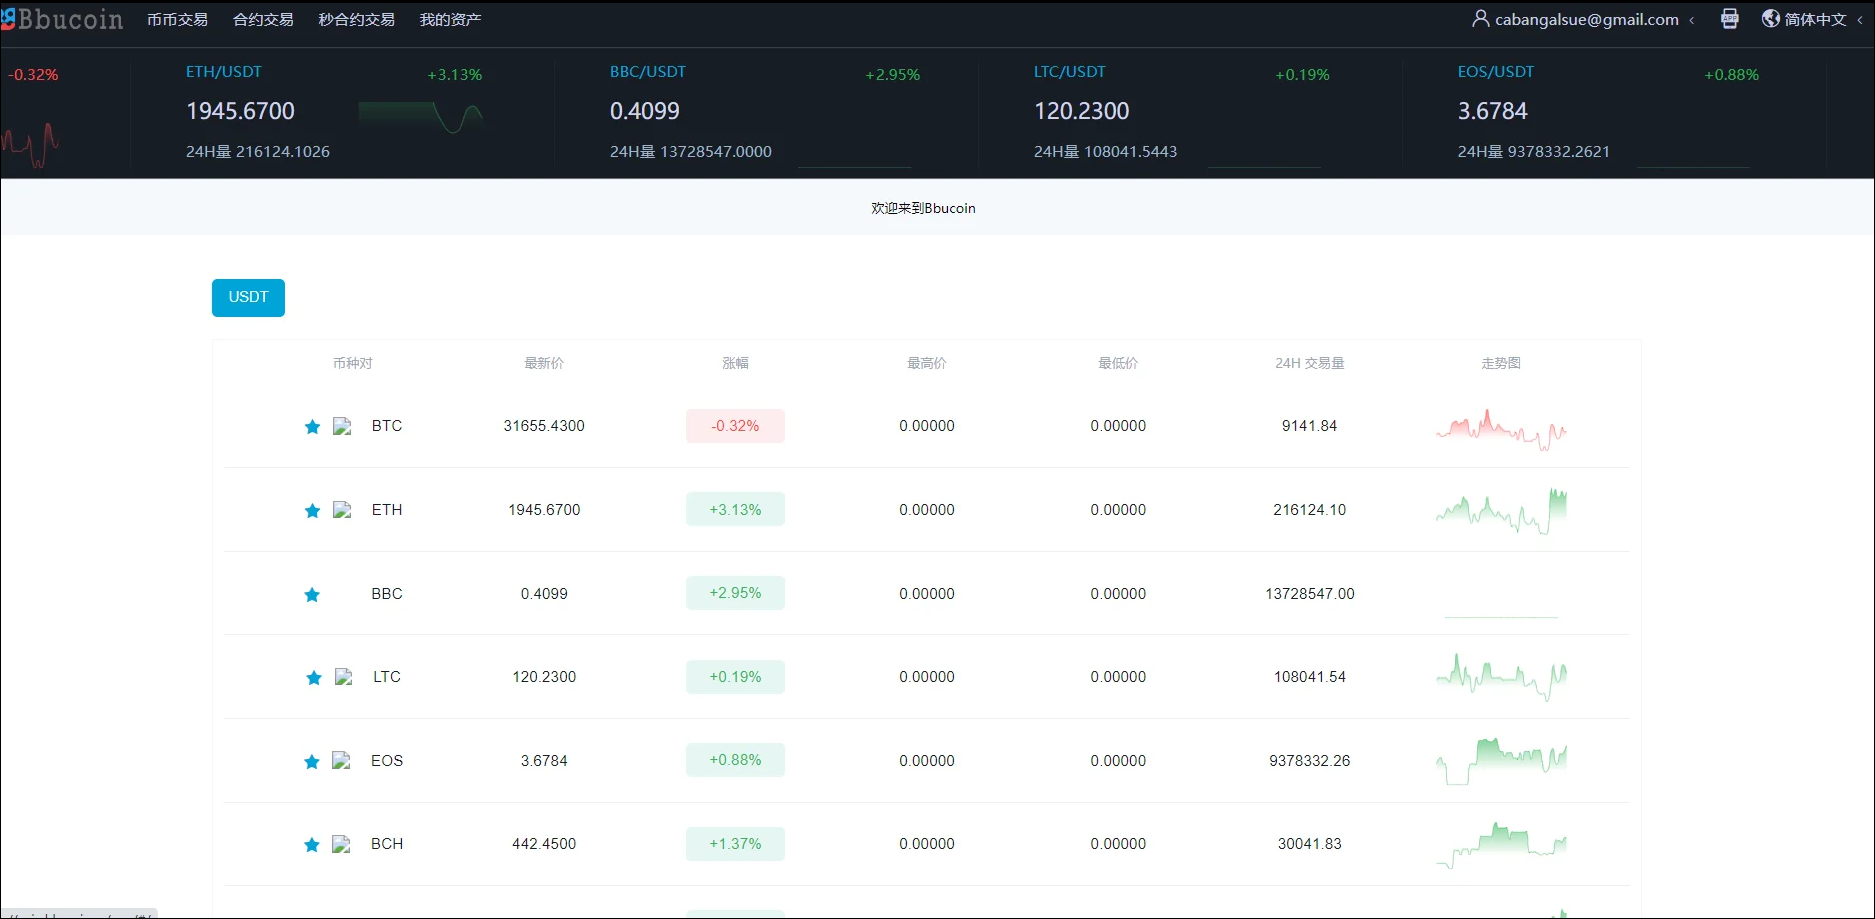Click the red mini chart in ticker
Image resolution: width=1875 pixels, height=919 pixels.
pos(30,146)
